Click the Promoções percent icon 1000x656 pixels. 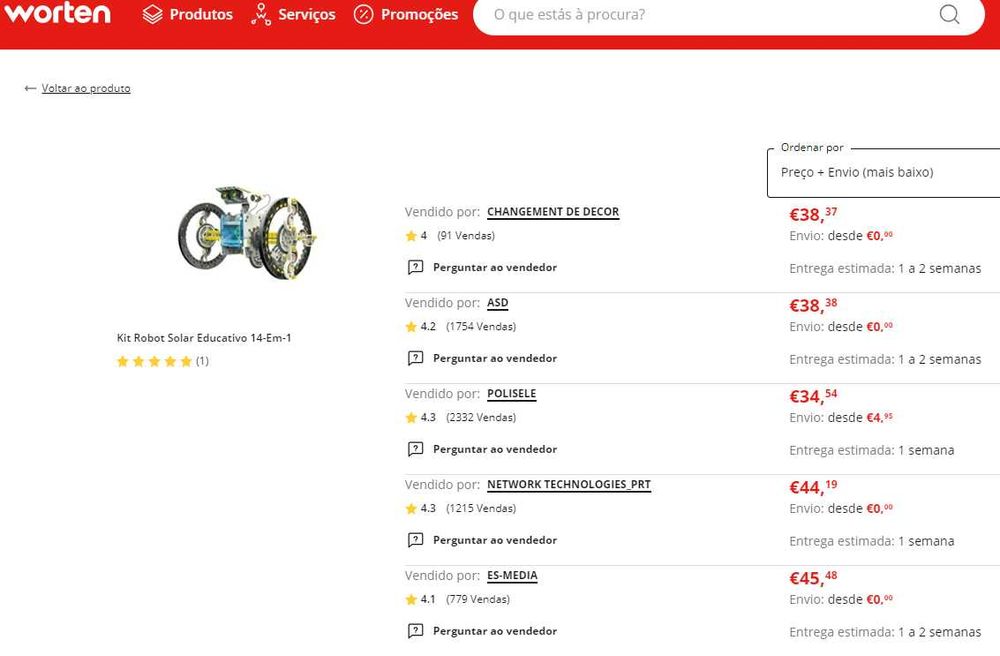[x=364, y=15]
